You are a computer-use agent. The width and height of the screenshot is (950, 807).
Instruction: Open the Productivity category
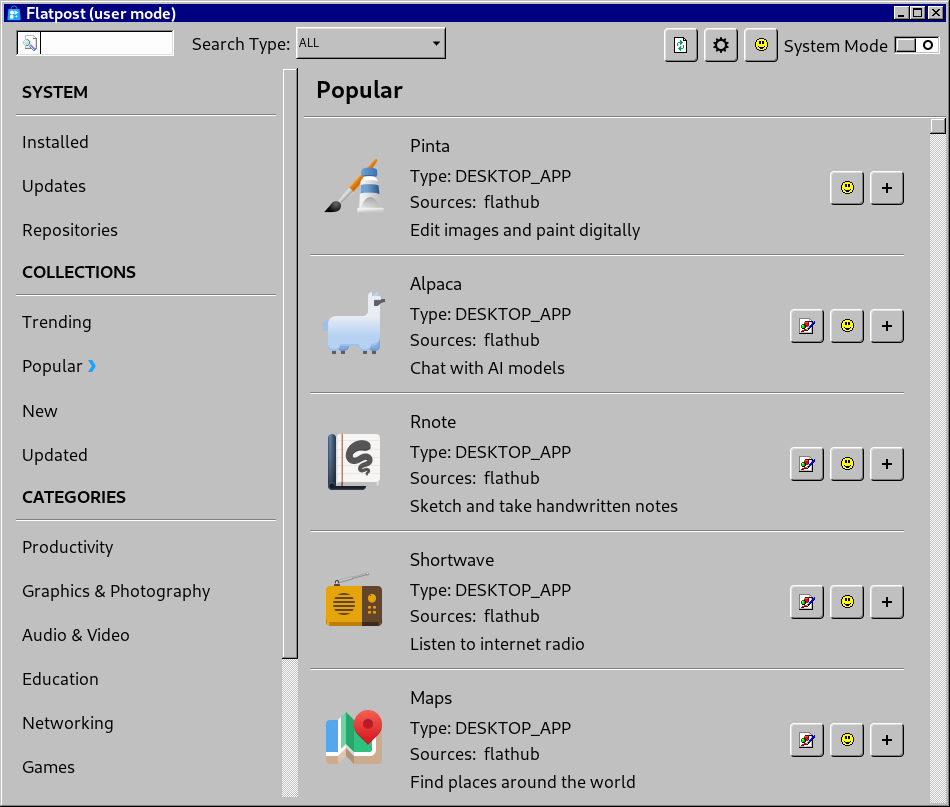point(68,547)
